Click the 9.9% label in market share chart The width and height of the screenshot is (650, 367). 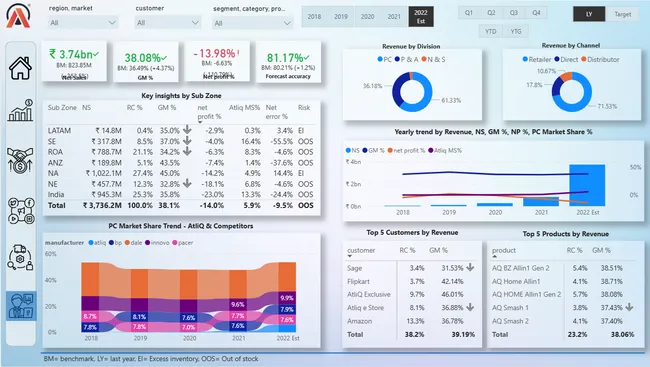(x=287, y=298)
